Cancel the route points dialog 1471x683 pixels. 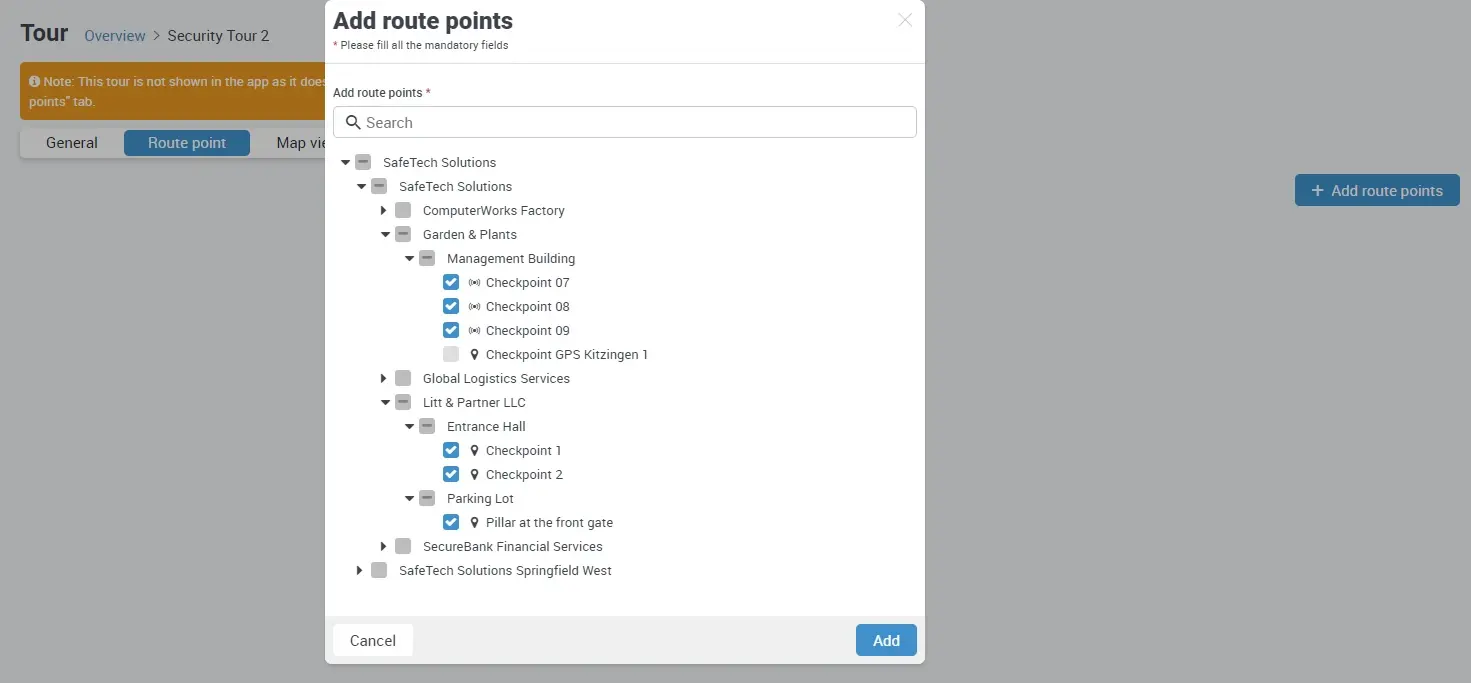[x=372, y=640]
